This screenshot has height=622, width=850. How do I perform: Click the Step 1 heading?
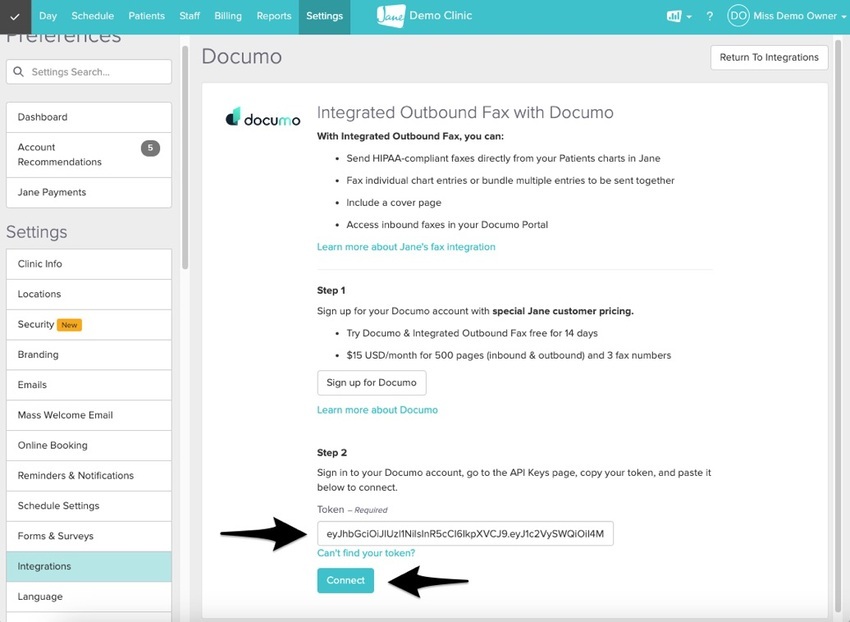tap(331, 290)
